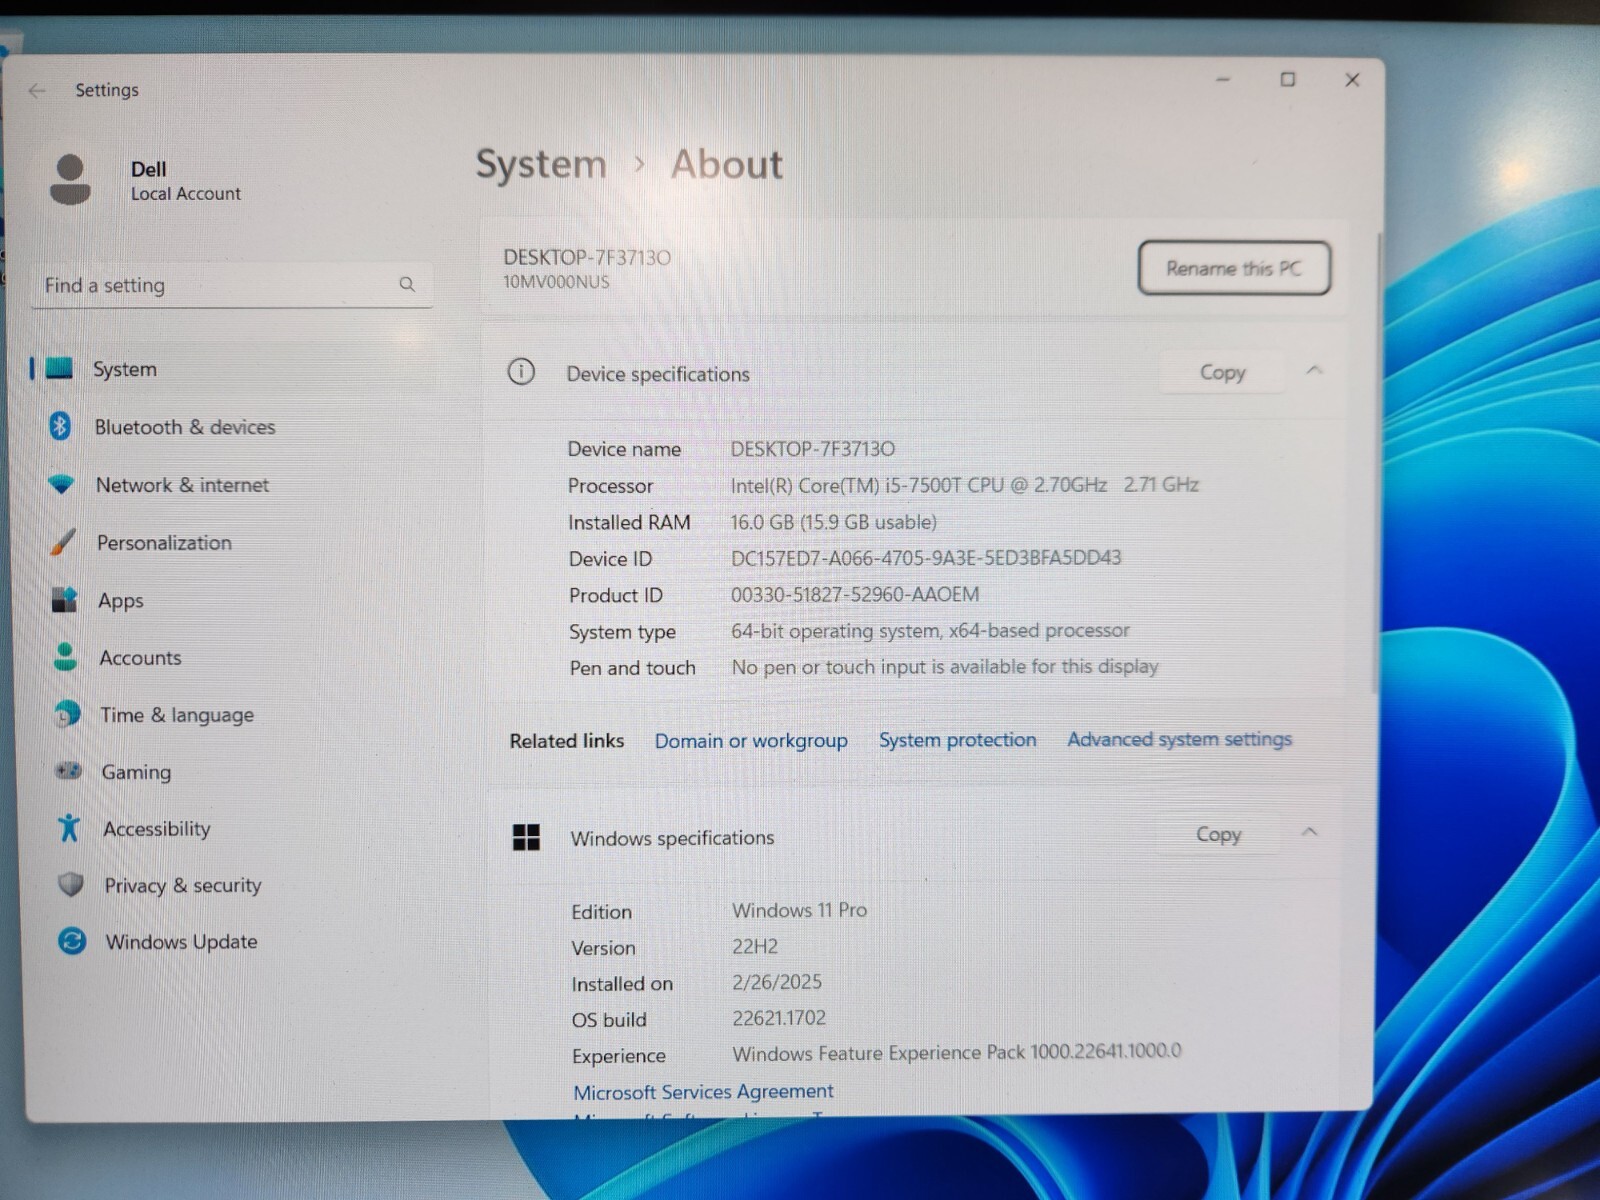Minimize the Settings window
This screenshot has width=1600, height=1200.
(1223, 79)
